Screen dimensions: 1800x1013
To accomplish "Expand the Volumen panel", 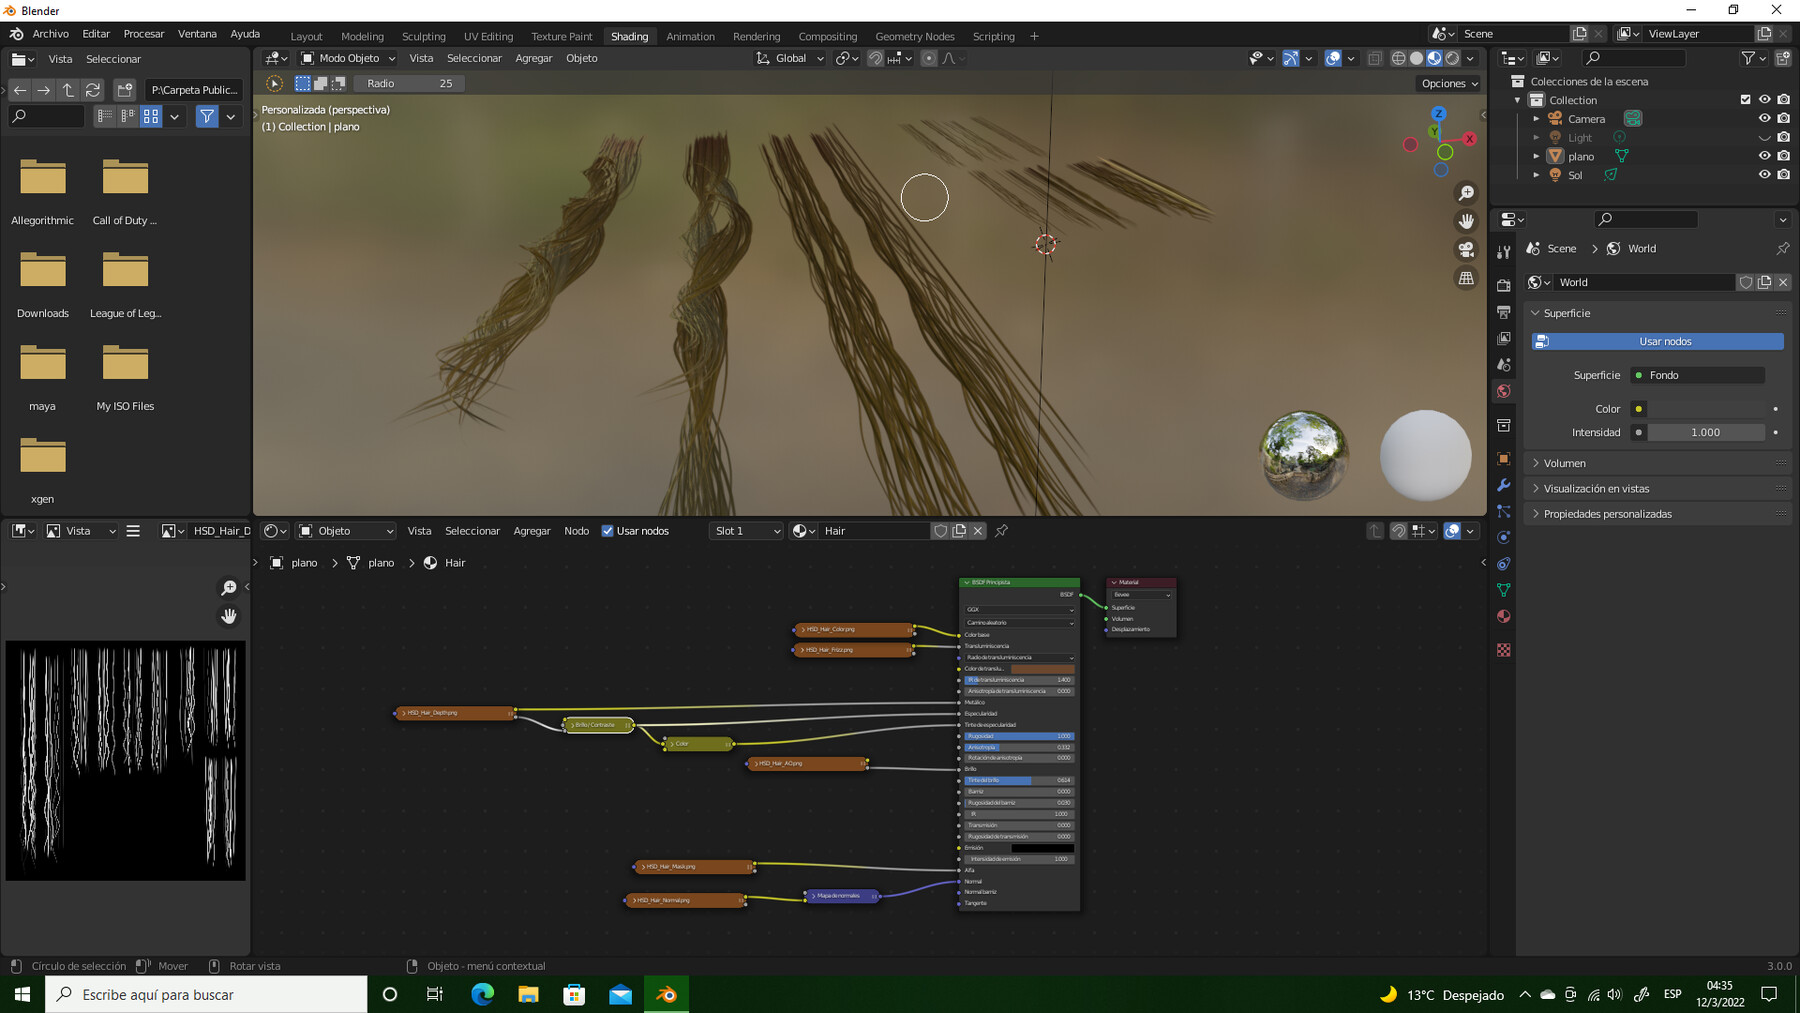I will click(x=1564, y=463).
